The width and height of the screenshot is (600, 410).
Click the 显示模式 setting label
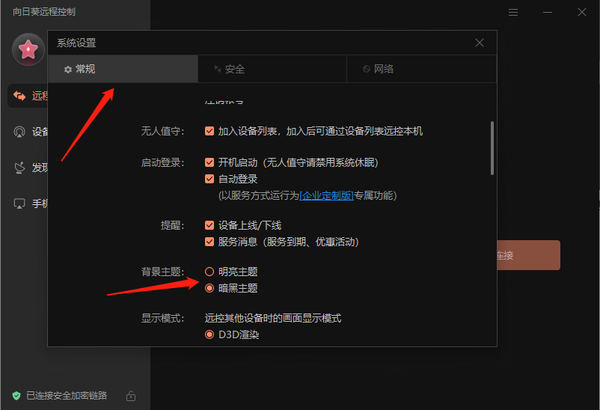[x=163, y=318]
